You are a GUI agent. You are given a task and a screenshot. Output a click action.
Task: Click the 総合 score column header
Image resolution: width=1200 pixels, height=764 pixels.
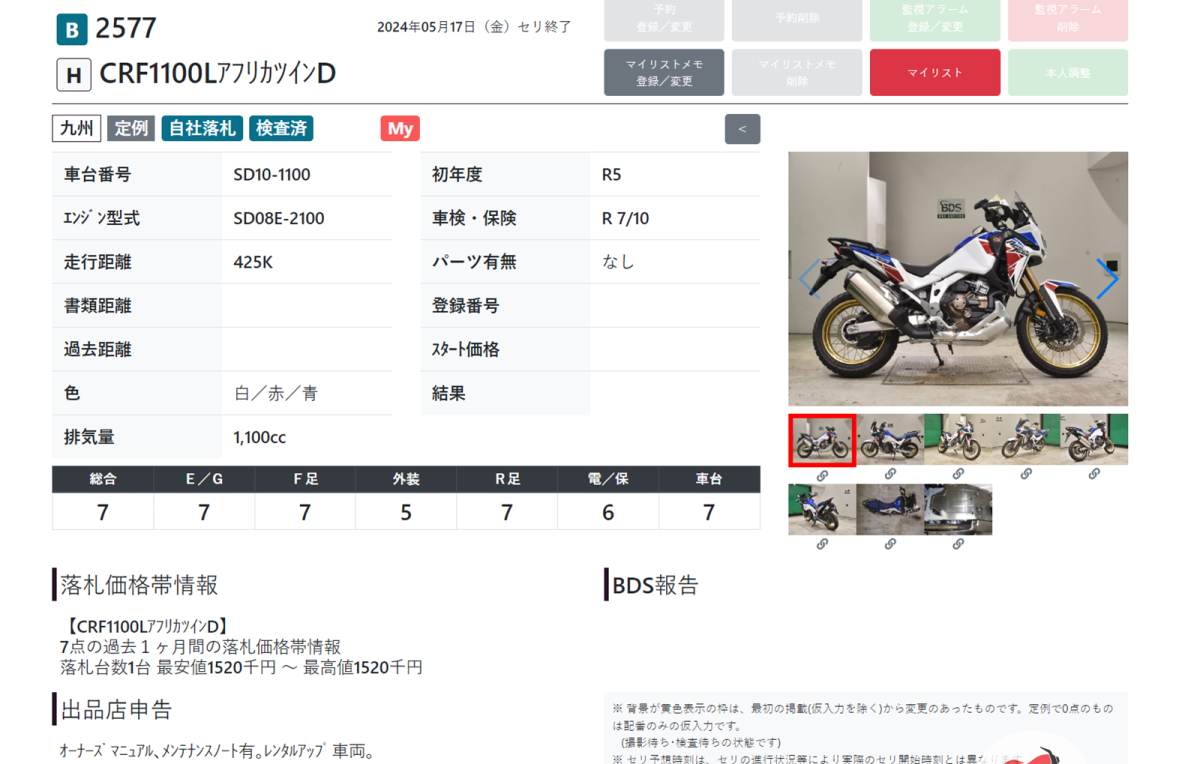click(x=103, y=479)
